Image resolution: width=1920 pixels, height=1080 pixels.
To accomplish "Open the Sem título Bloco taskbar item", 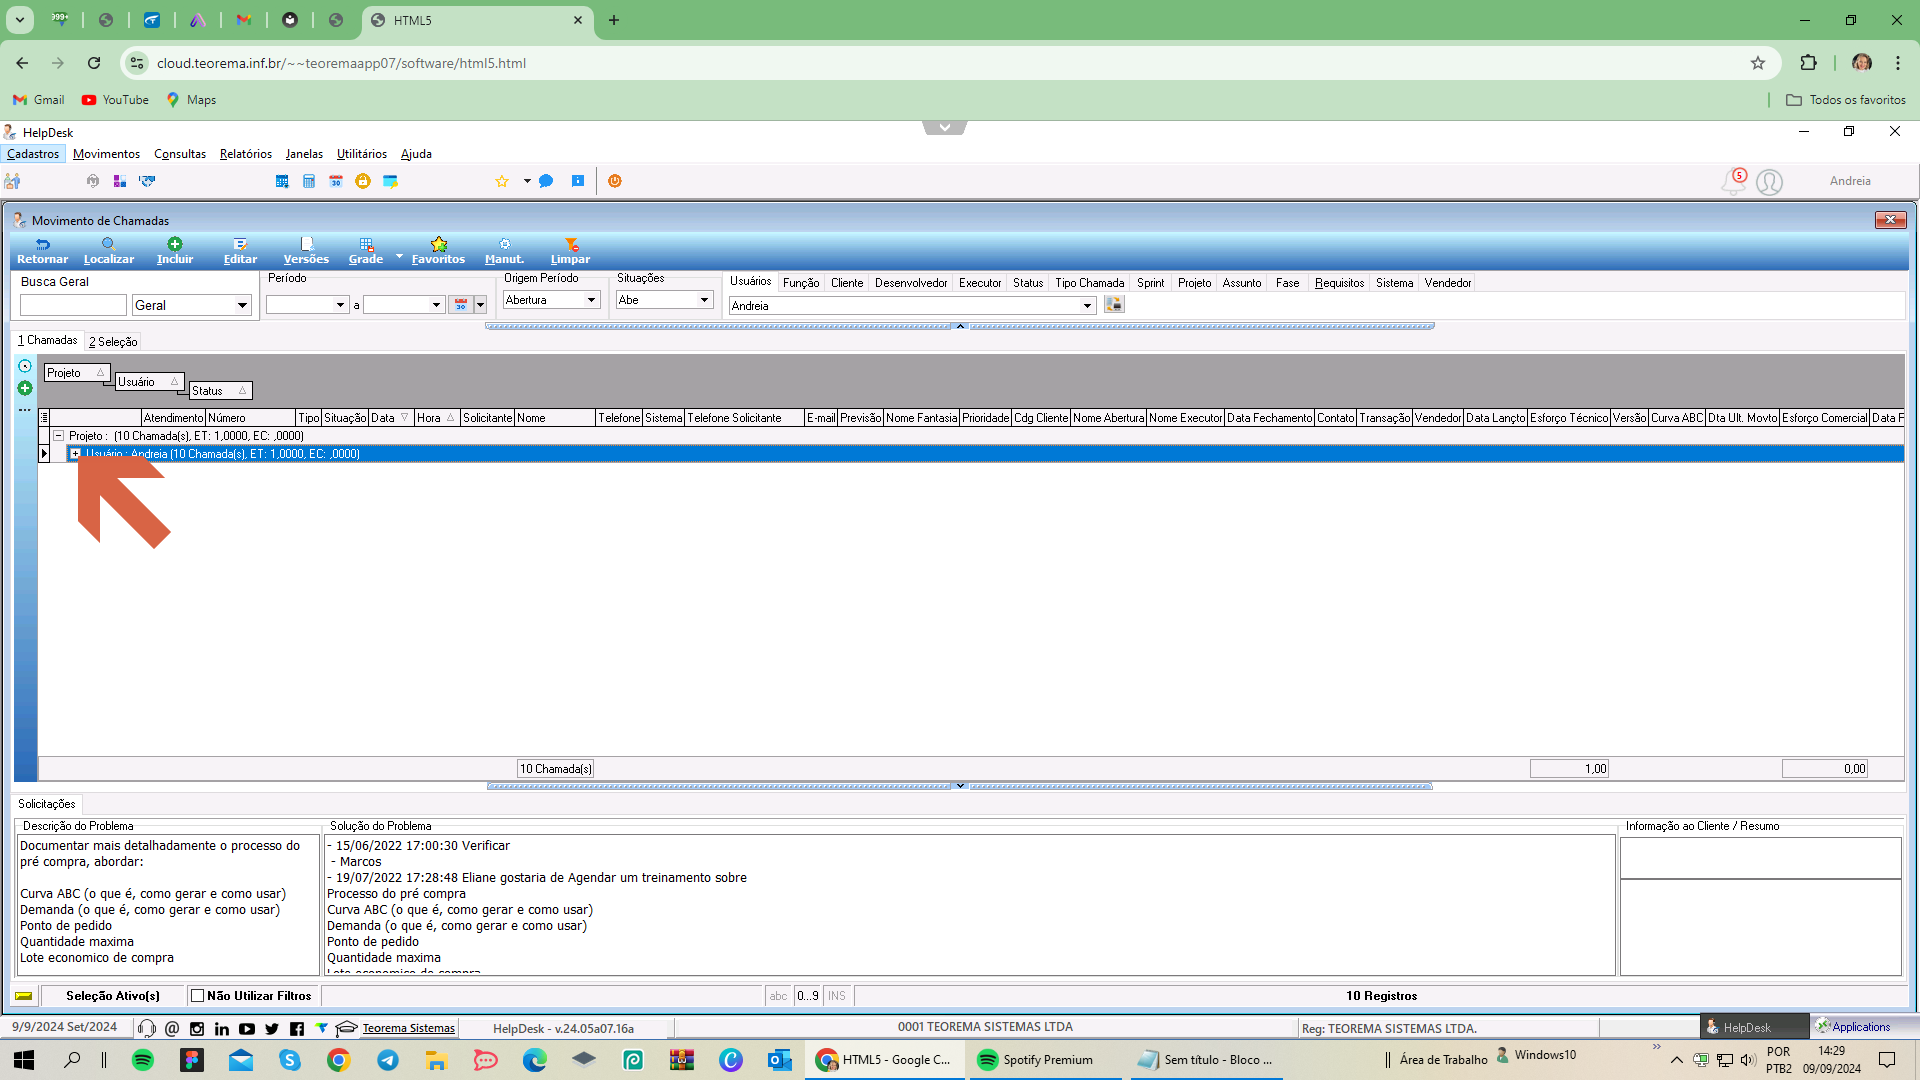I will (x=1205, y=1060).
